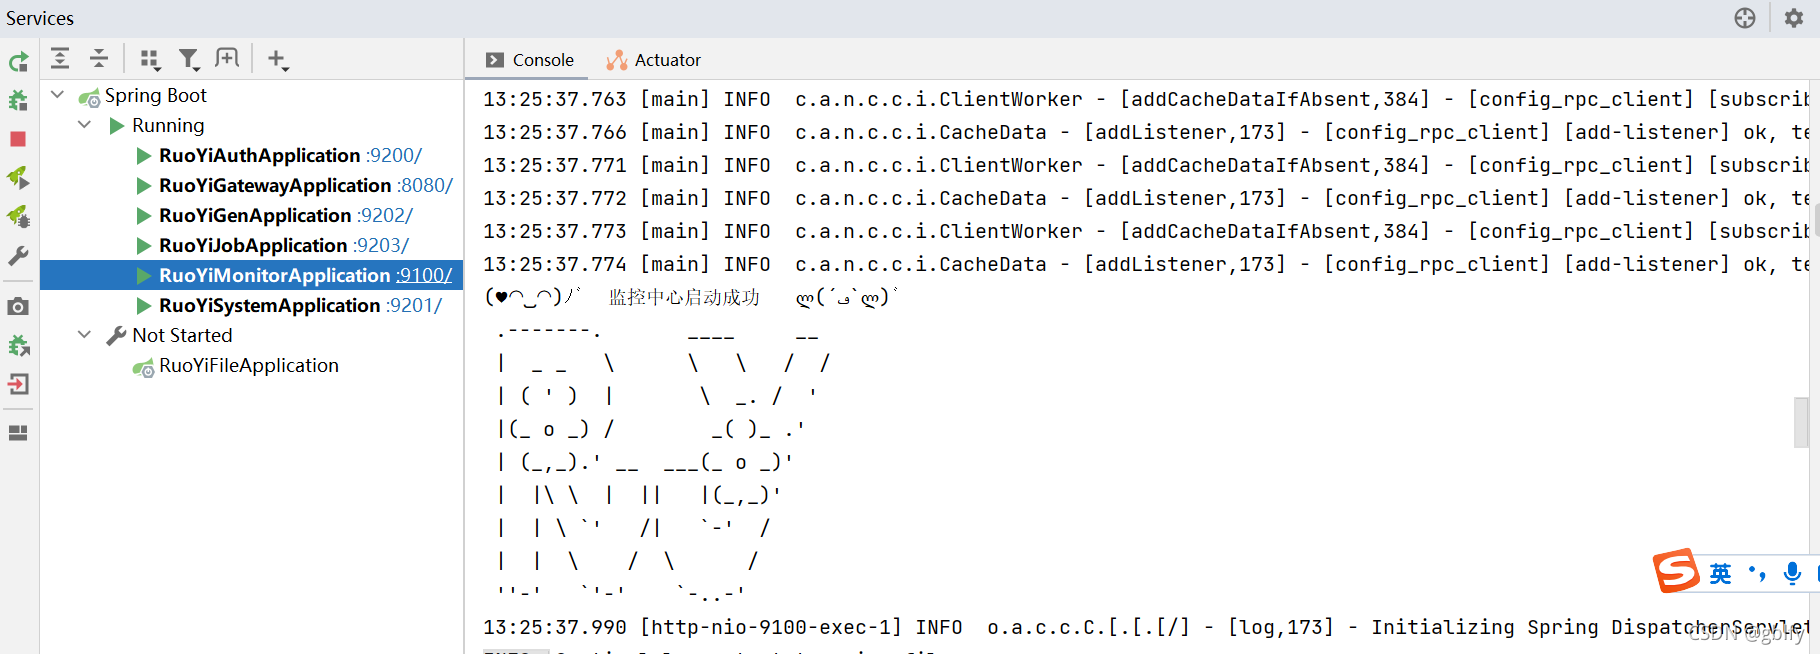Open the :9201/ System port link
Screen dimensions: 1820x654
414,305
